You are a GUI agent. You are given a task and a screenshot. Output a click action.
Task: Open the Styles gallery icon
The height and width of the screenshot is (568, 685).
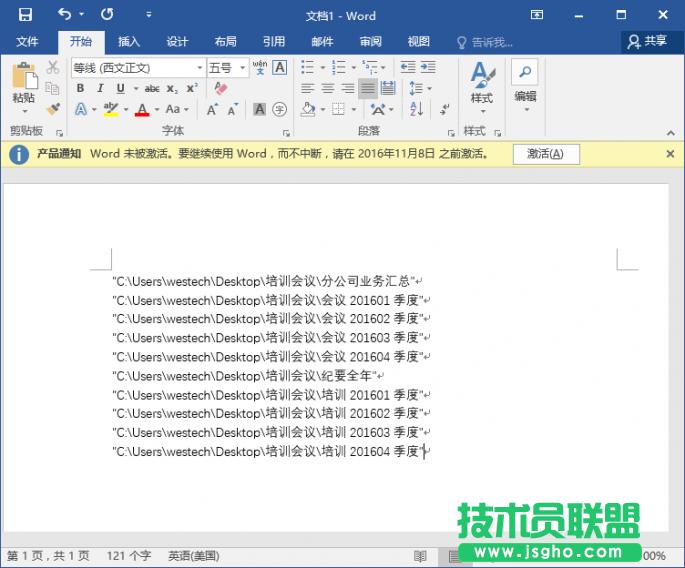click(x=482, y=81)
